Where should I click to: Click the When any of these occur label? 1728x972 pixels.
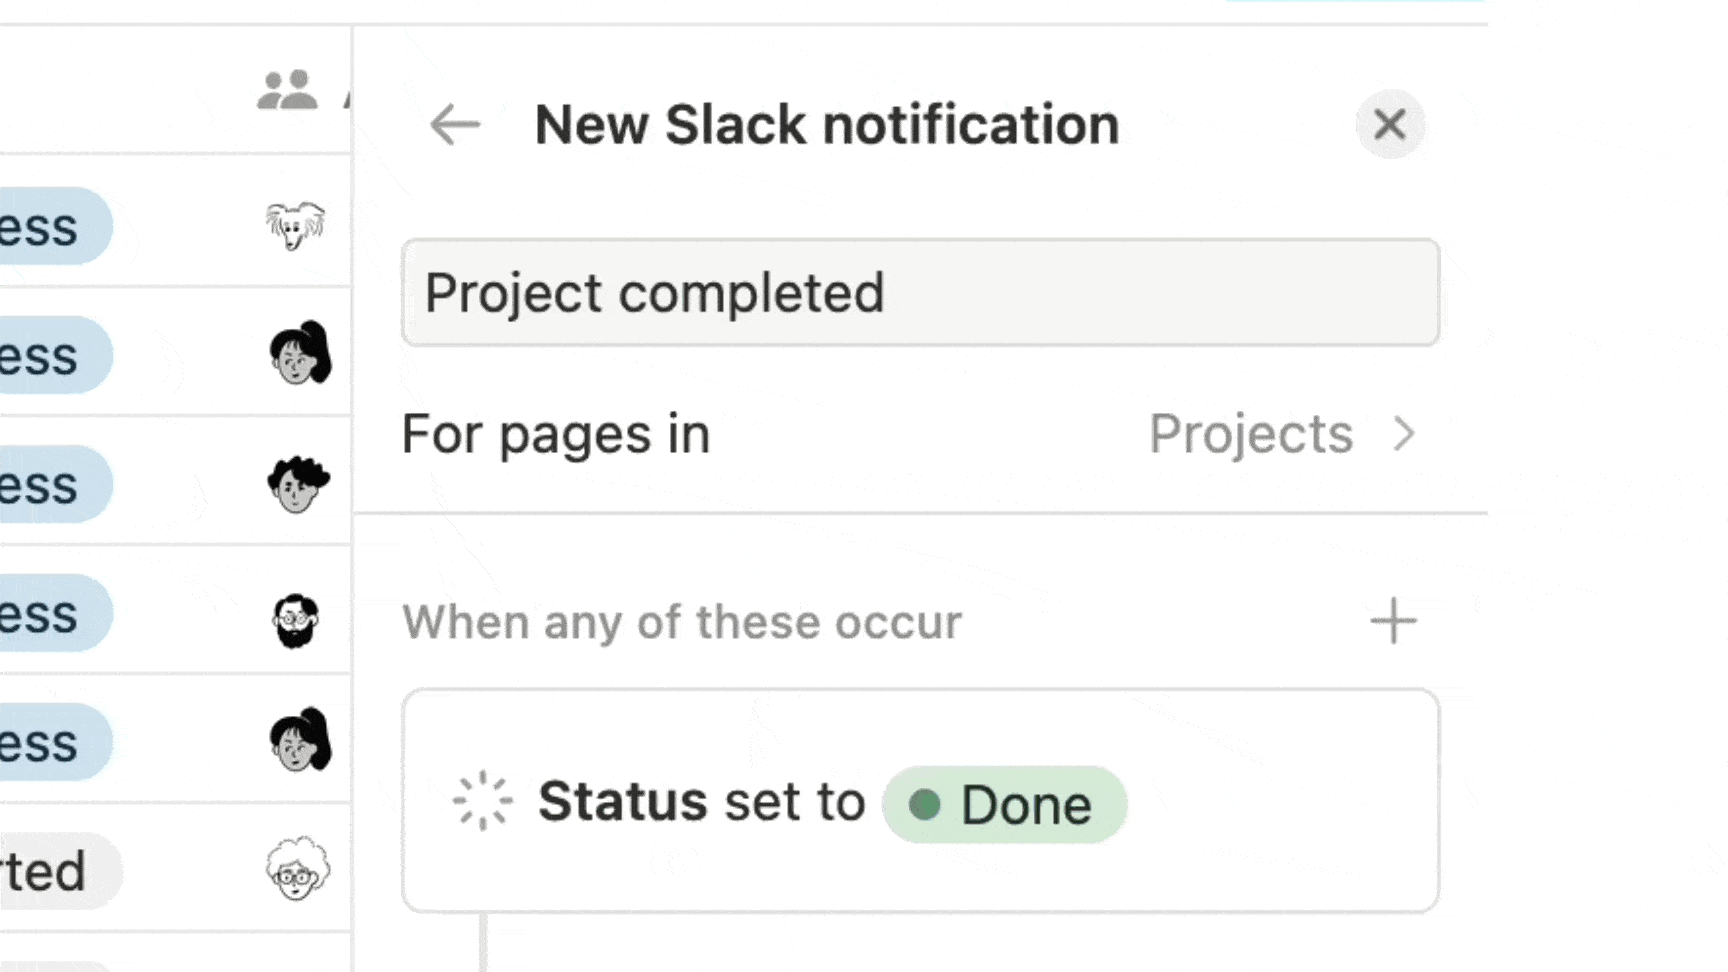point(682,622)
